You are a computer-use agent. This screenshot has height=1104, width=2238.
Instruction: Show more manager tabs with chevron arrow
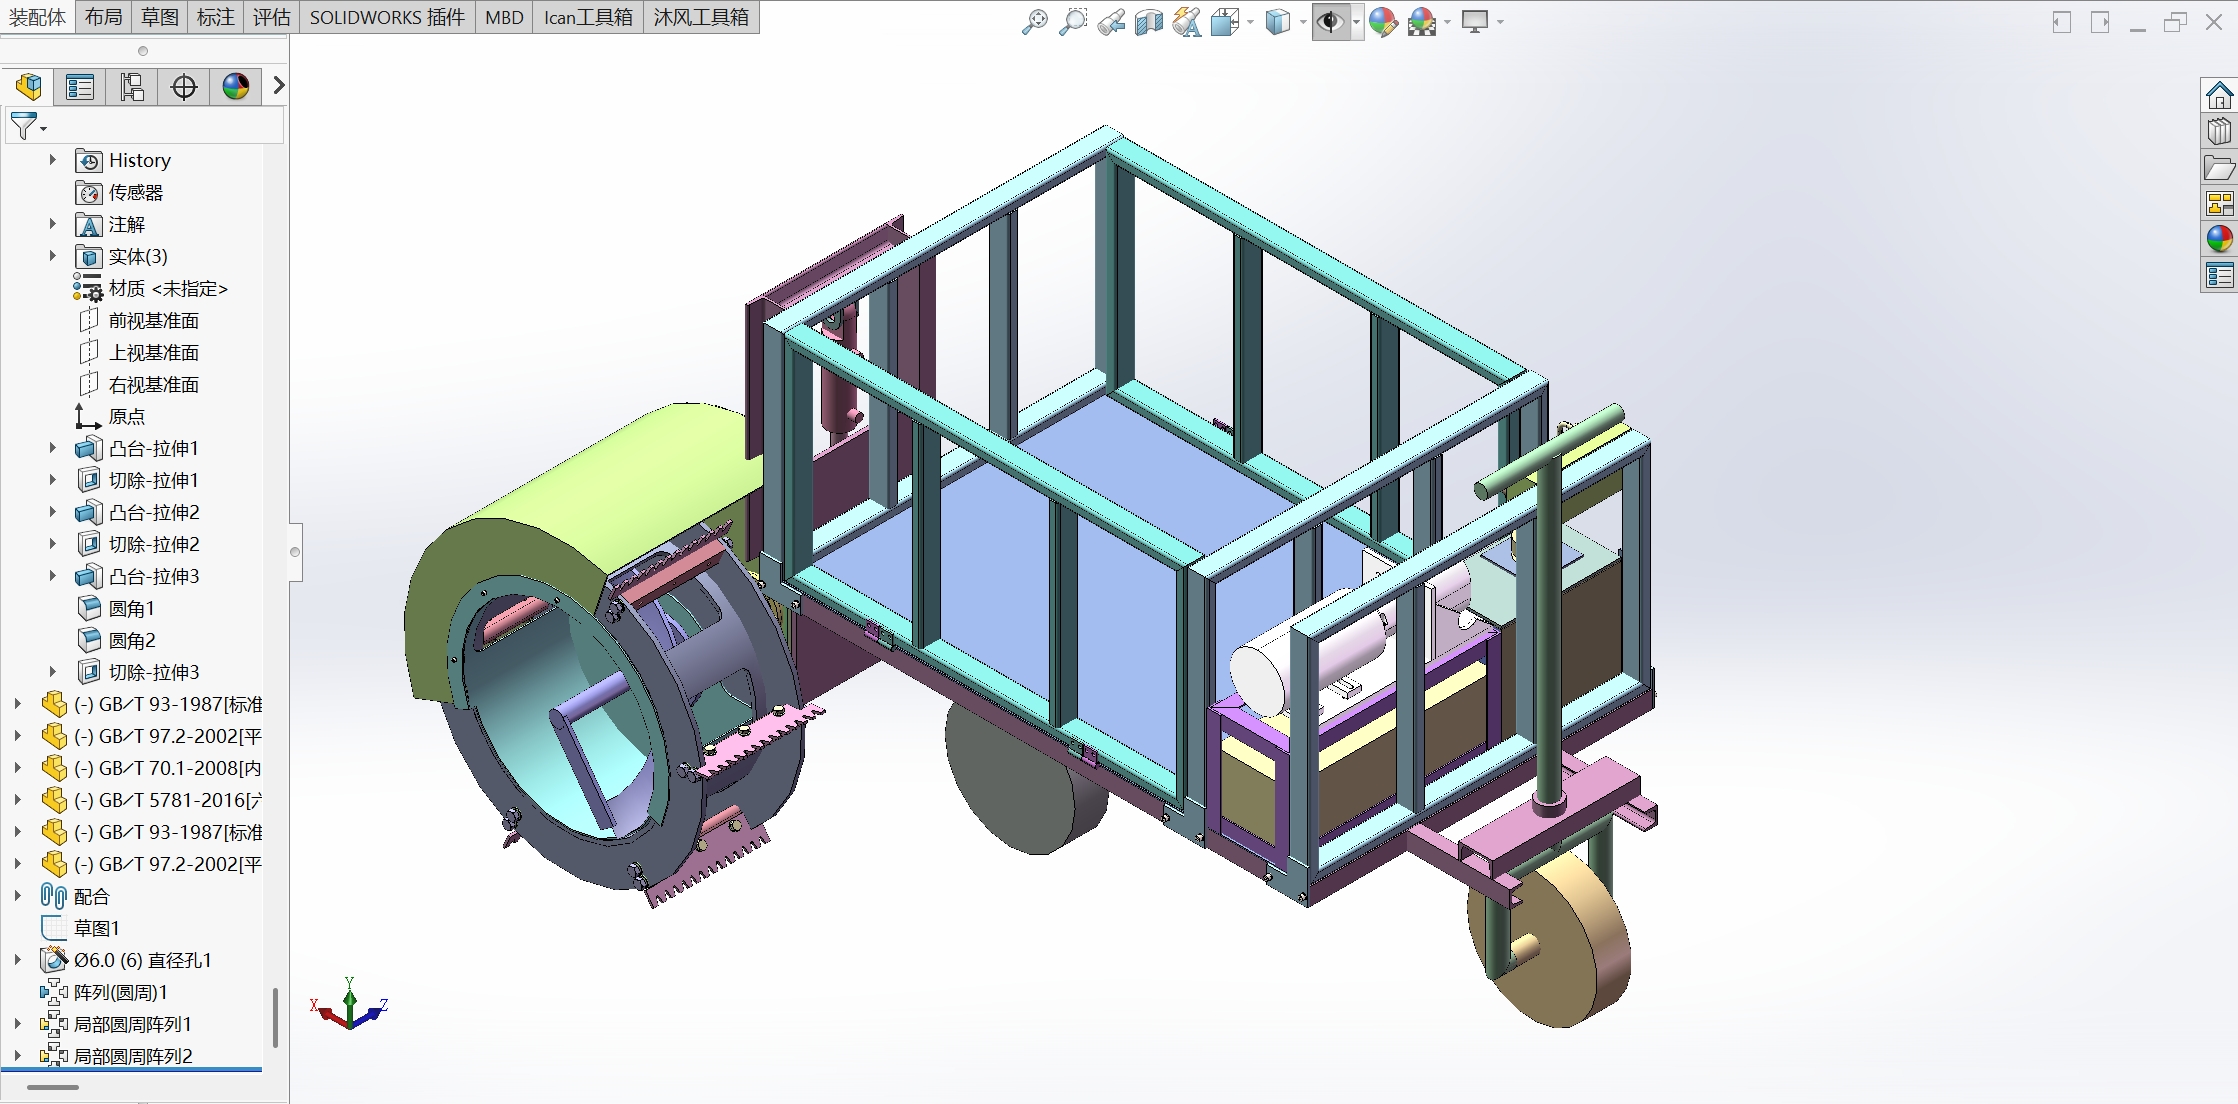coord(278,86)
